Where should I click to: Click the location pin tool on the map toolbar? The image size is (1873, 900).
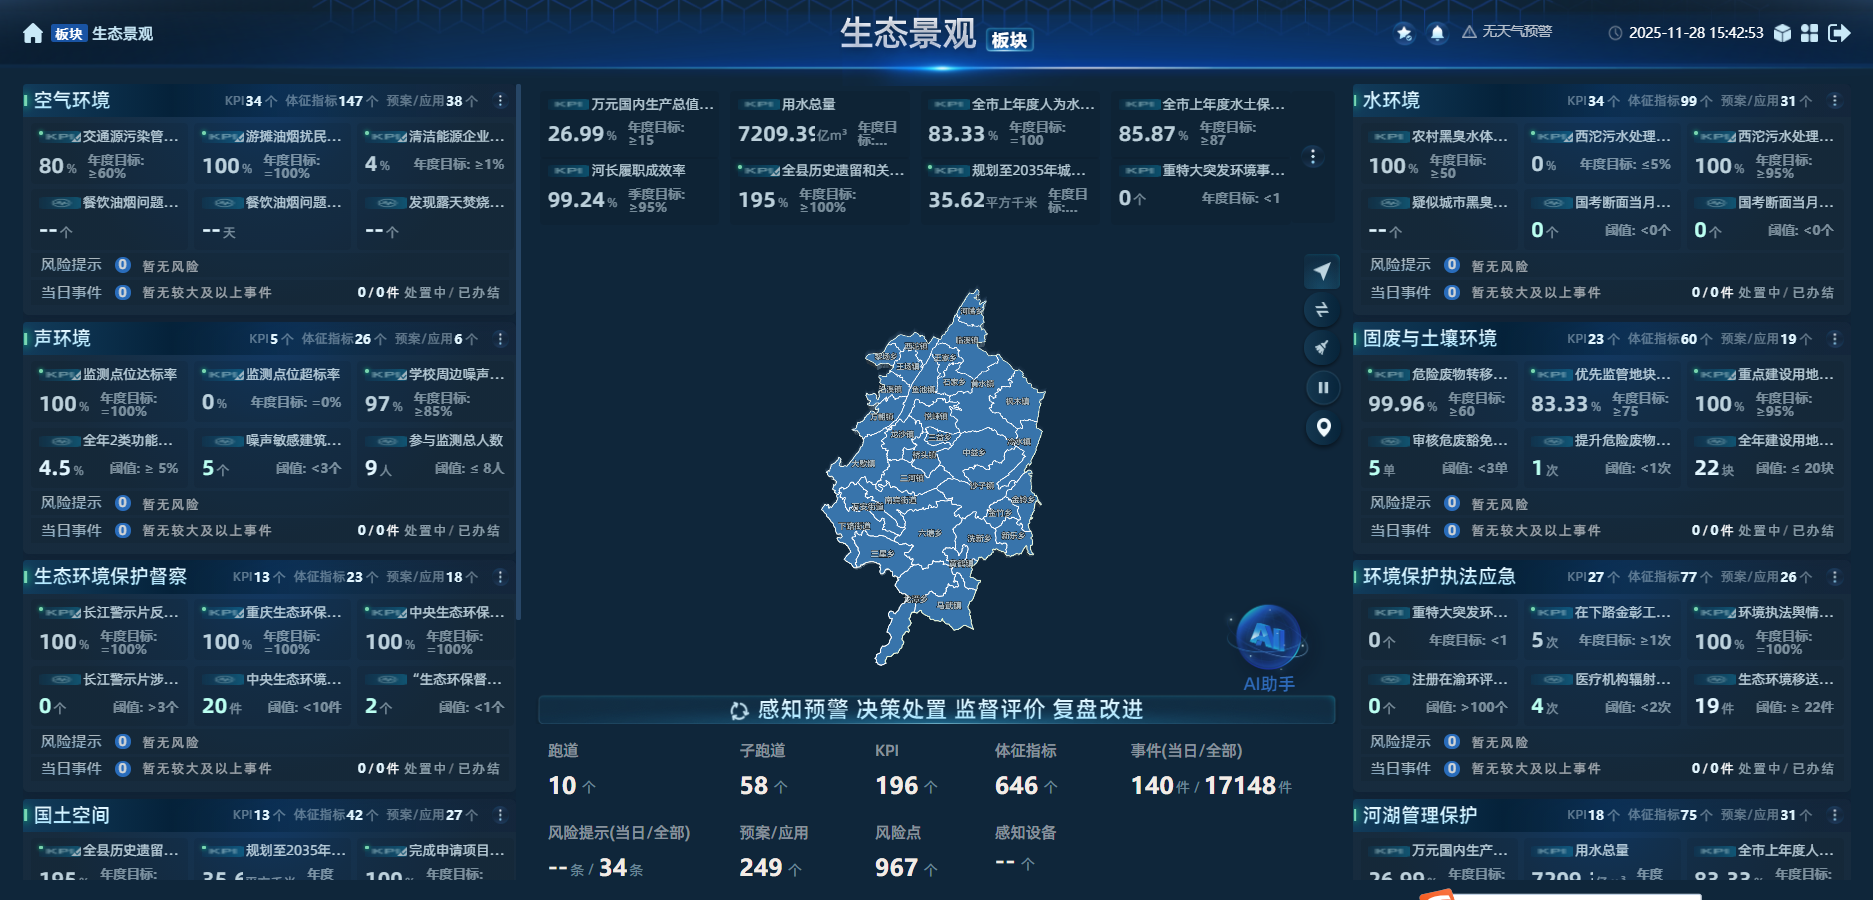pos(1322,428)
